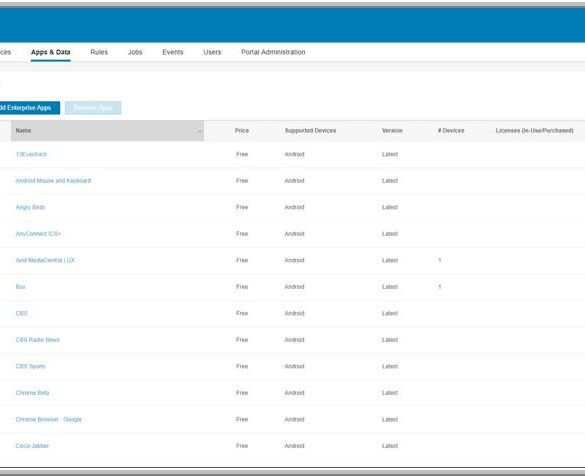
Task: Open the Events tab
Action: 173,52
